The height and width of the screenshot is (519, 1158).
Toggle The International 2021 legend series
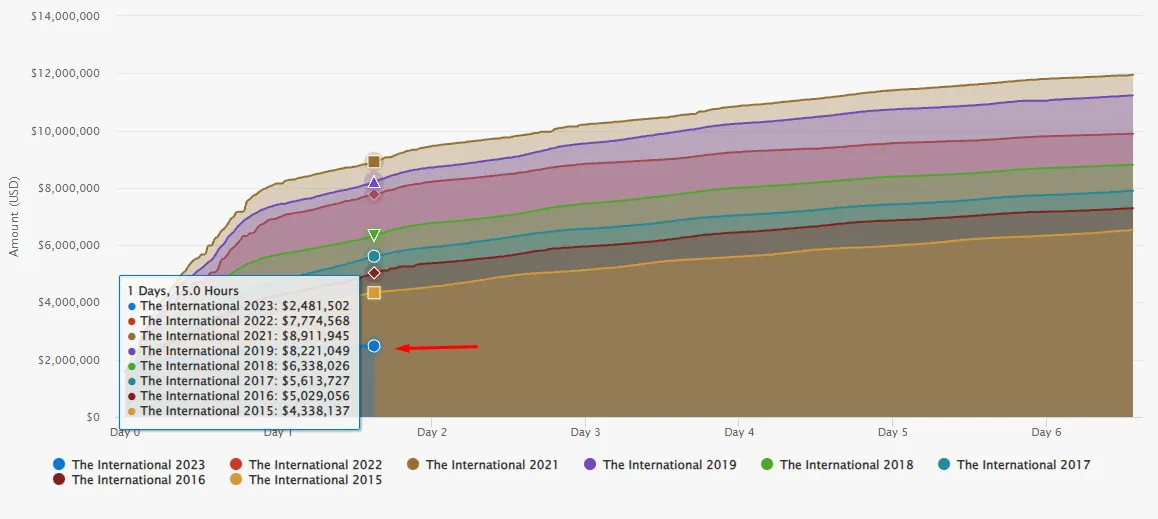[x=482, y=464]
